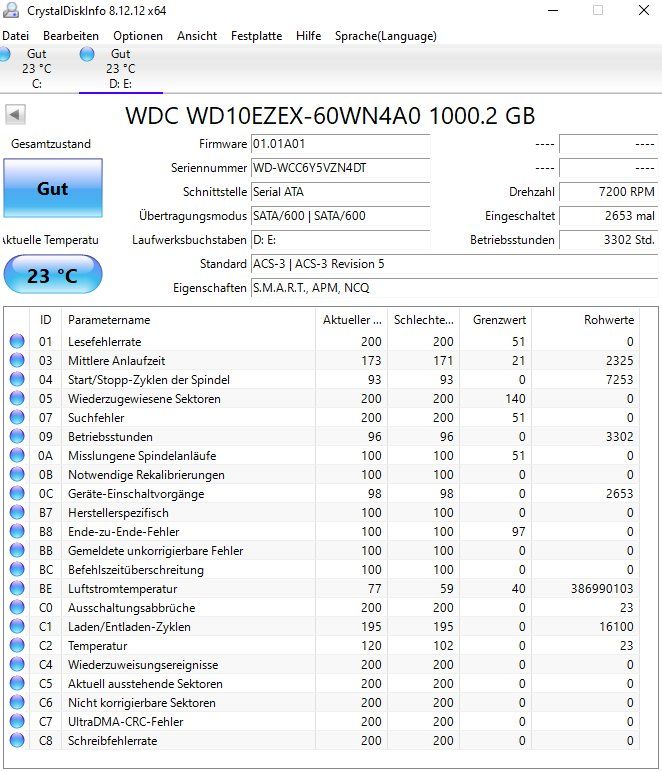662x772 pixels.
Task: Click the Schnittstelle field Serial ATA
Action: (340, 192)
